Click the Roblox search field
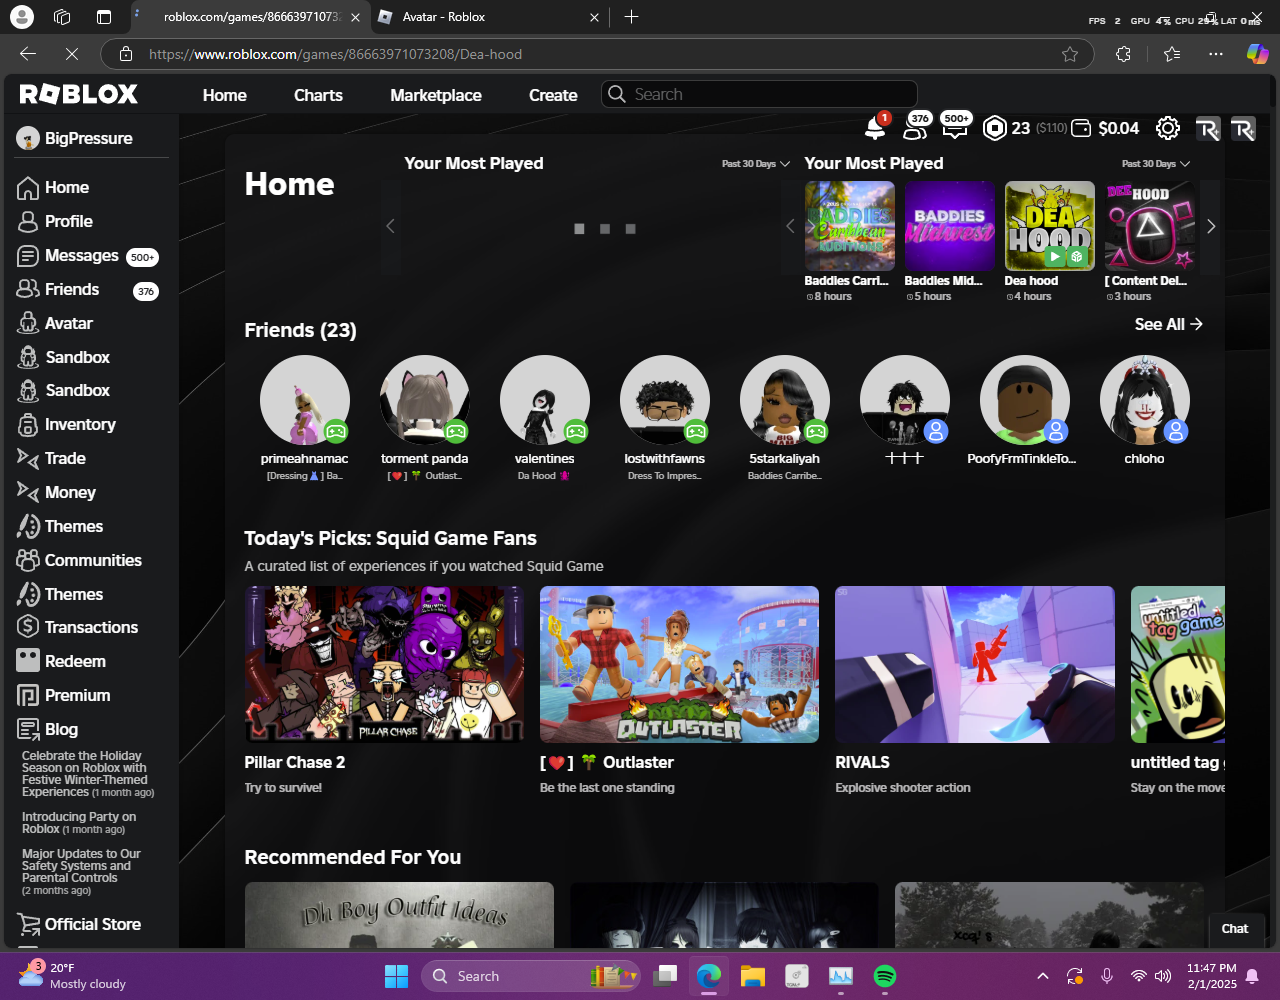Viewport: 1280px width, 1000px height. click(759, 95)
